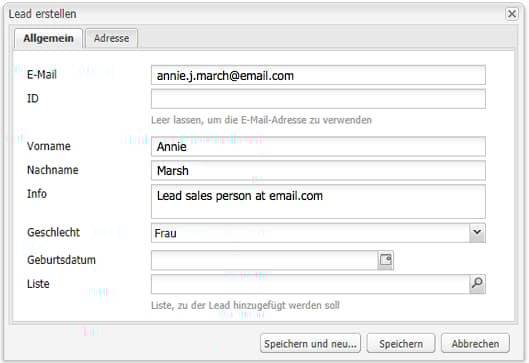The height and width of the screenshot is (363, 529).
Task: Click the Abbrechen button
Action: pos(475,344)
